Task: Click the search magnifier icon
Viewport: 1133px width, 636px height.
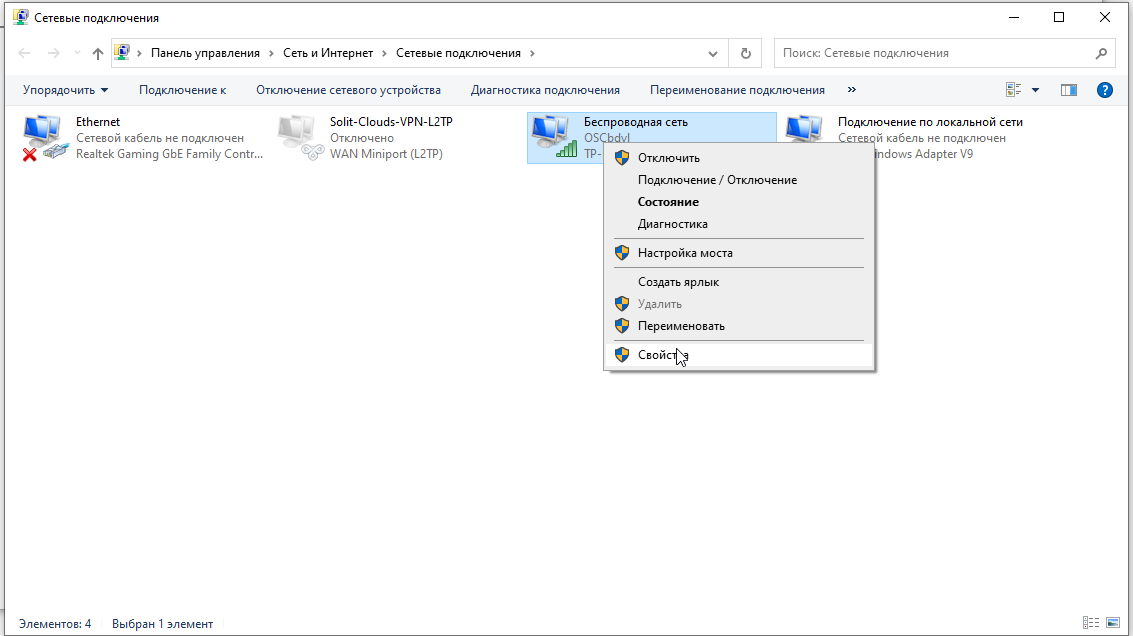Action: point(1101,53)
